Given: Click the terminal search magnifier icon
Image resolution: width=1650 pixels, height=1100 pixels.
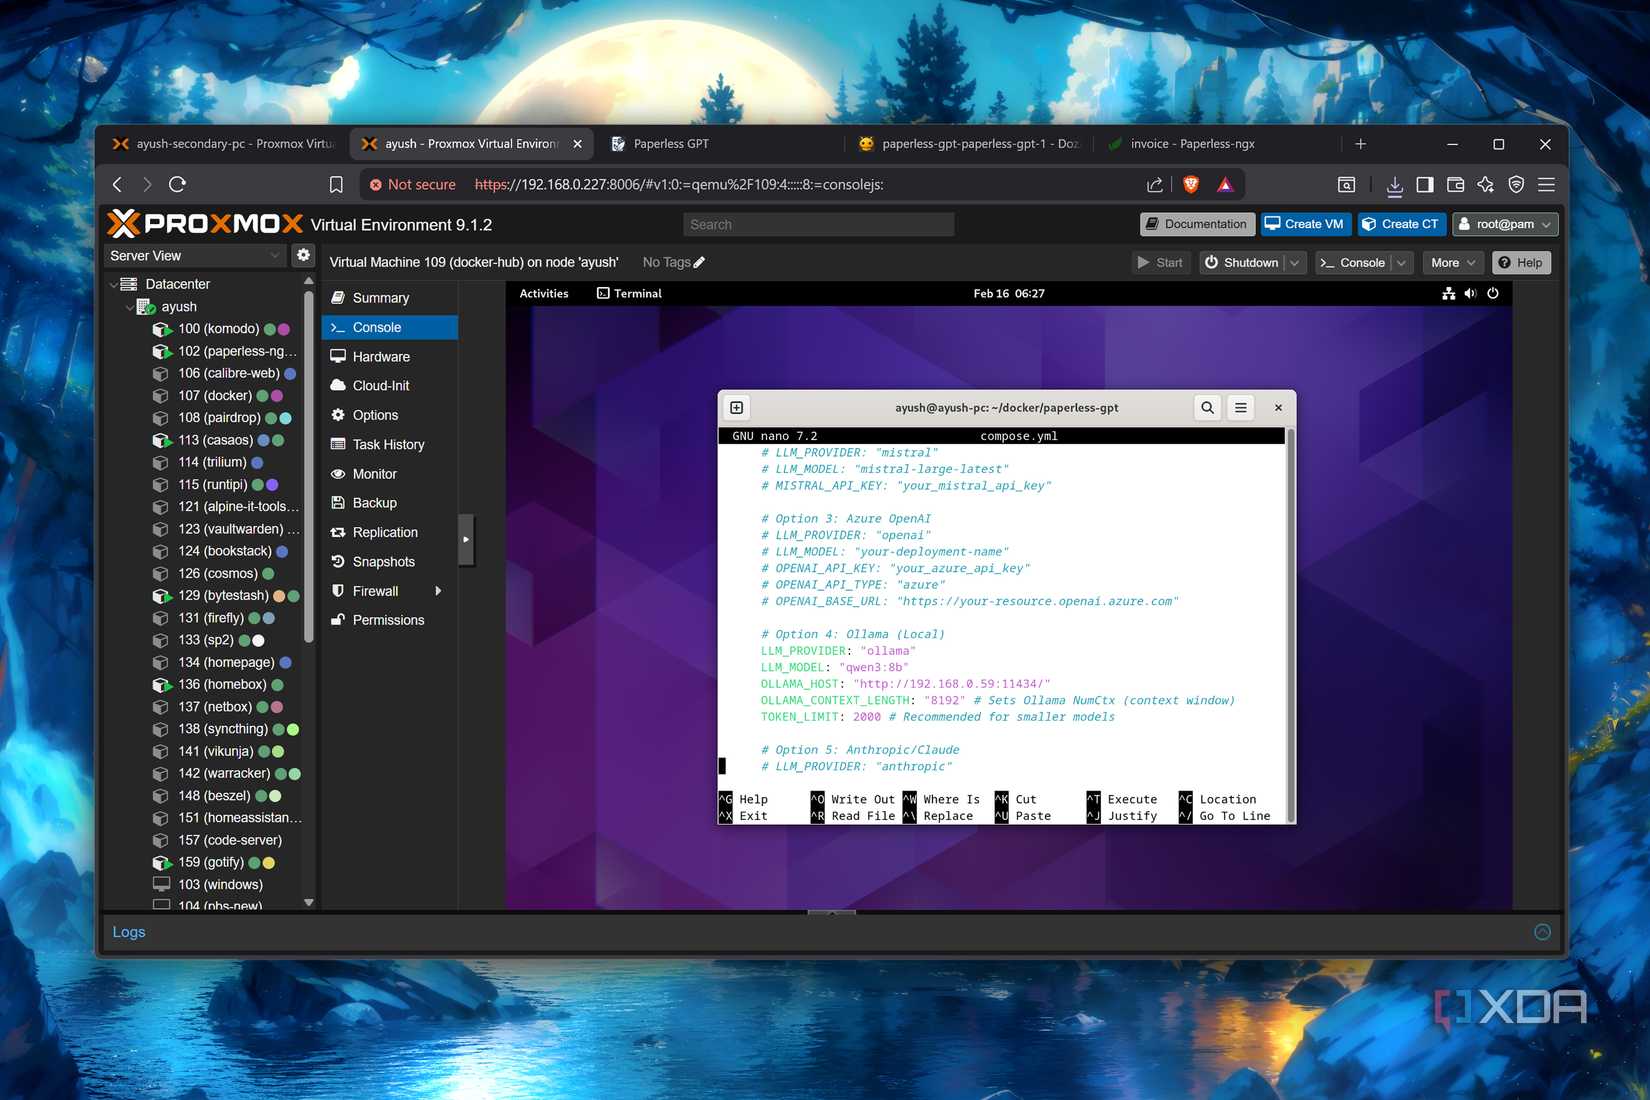Looking at the screenshot, I should click(1207, 407).
